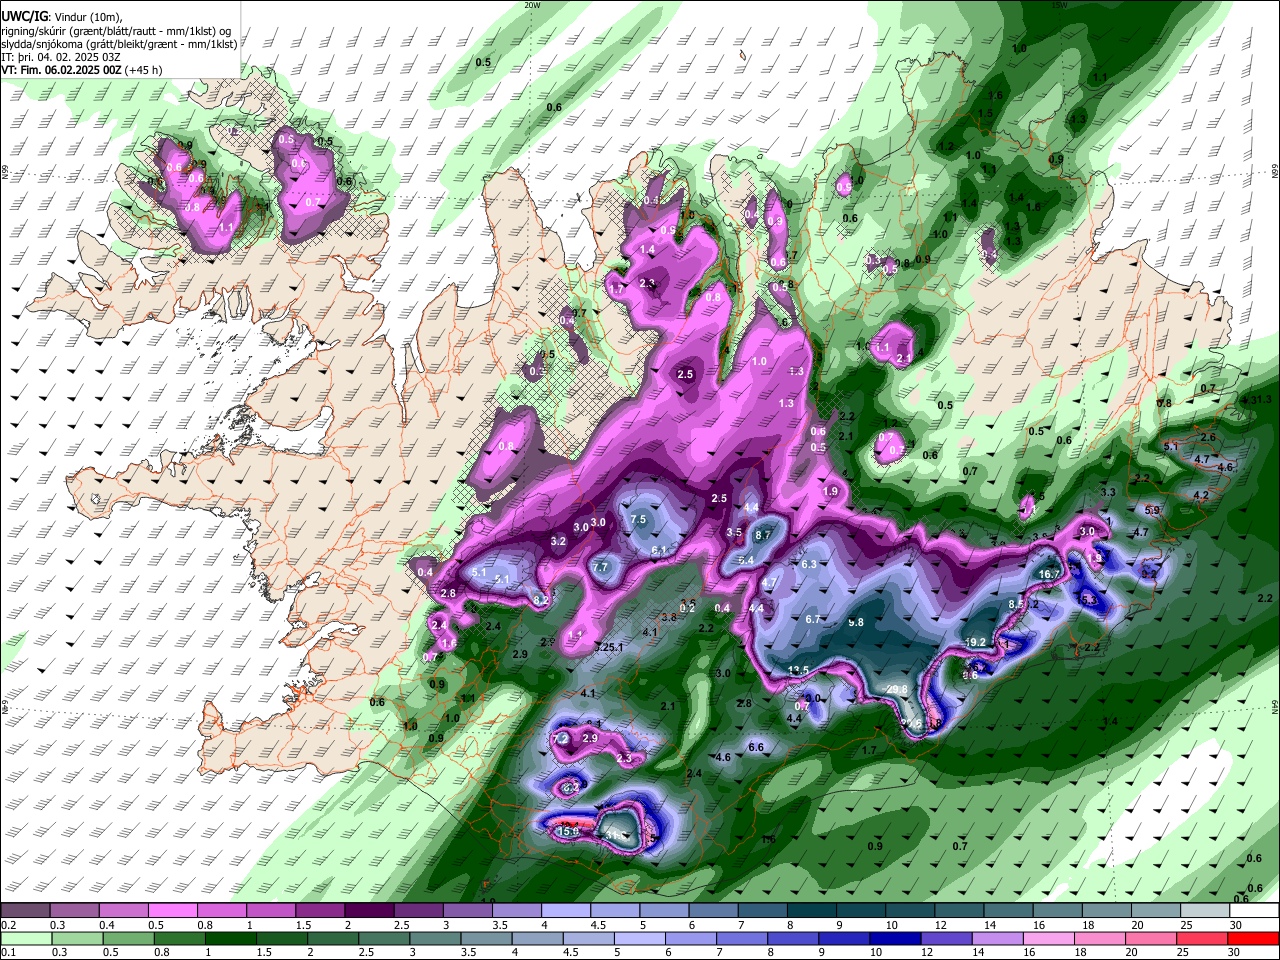This screenshot has height=960, width=1280.
Task: Select the darkest purple swatch between 2 and 2.5
Action: click(x=368, y=910)
